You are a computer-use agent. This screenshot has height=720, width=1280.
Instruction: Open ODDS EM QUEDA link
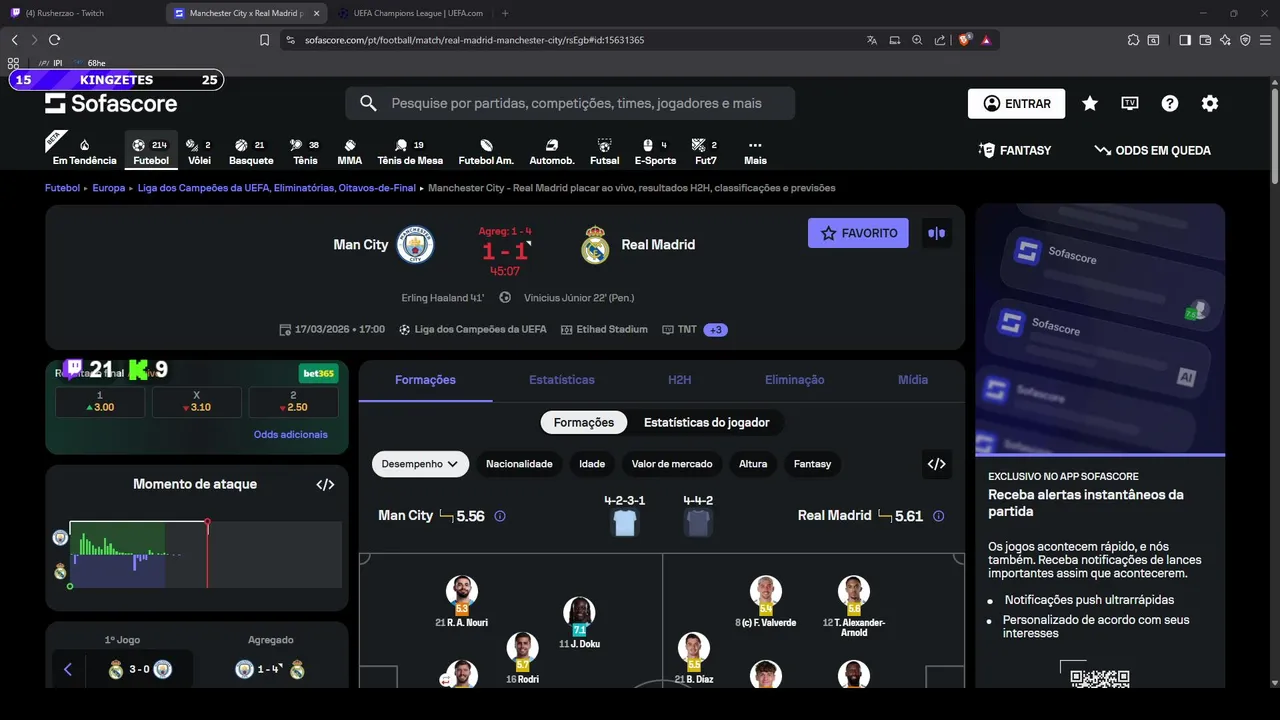[1153, 150]
